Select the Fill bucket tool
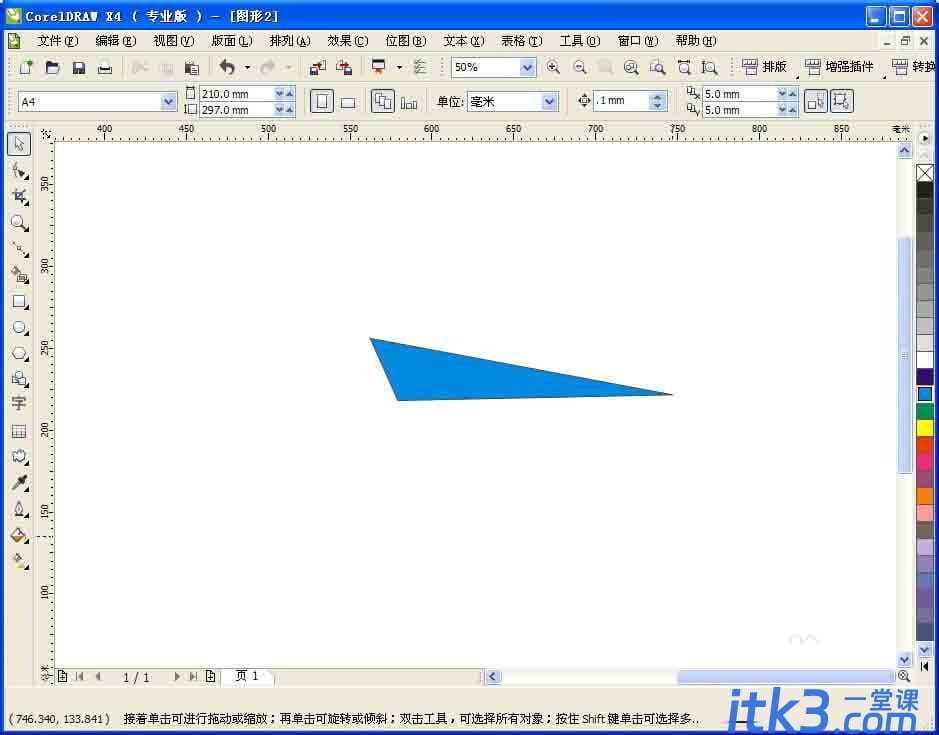Screen dimensions: 939x735 tap(19, 535)
